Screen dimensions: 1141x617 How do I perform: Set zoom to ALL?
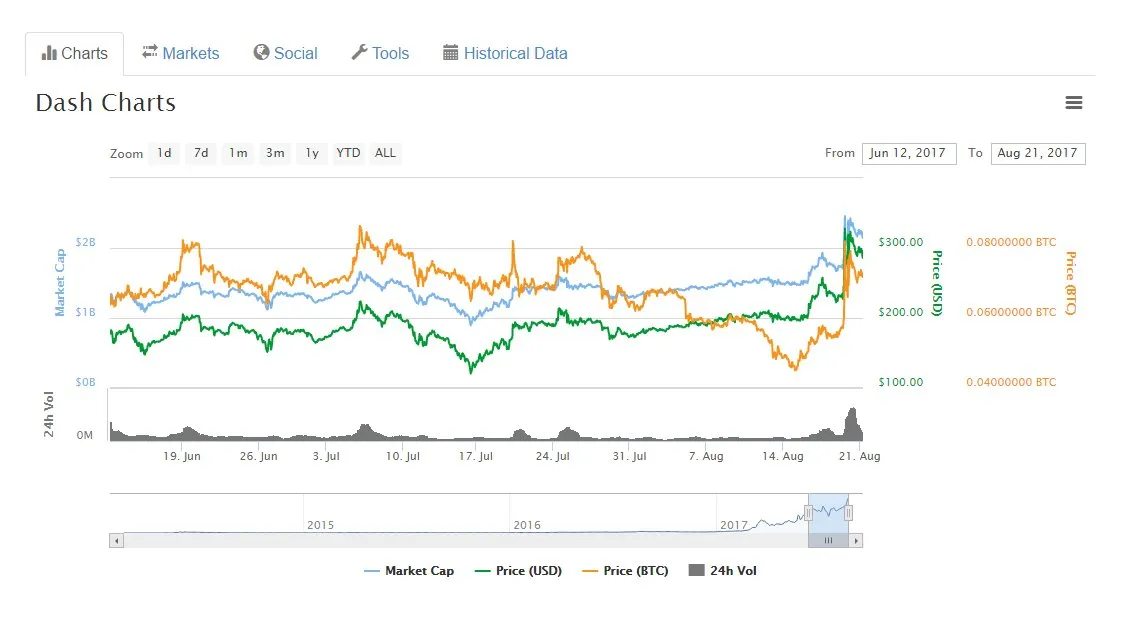pos(385,153)
